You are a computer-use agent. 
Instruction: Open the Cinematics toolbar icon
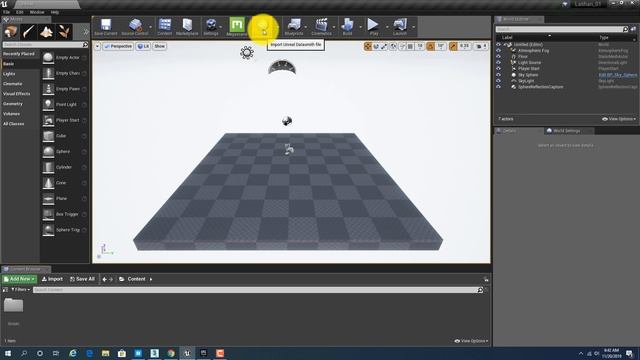coord(321,27)
